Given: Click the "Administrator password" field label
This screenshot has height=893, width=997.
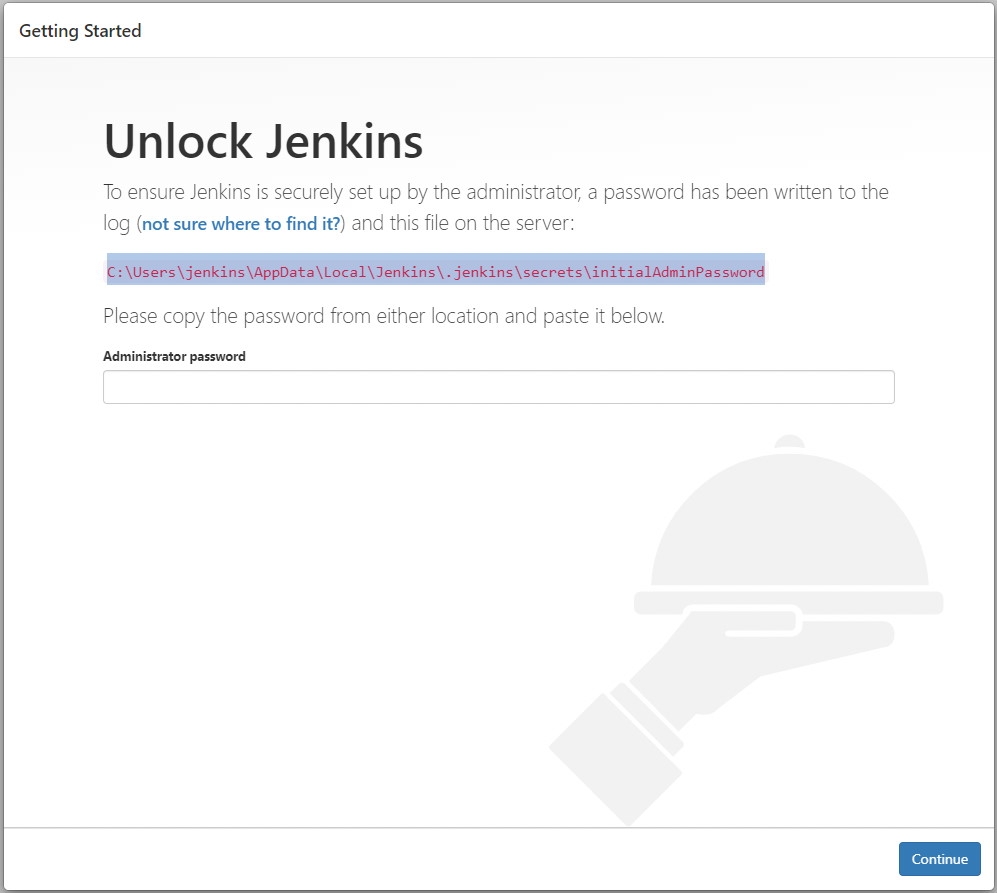Looking at the screenshot, I should [x=174, y=356].
